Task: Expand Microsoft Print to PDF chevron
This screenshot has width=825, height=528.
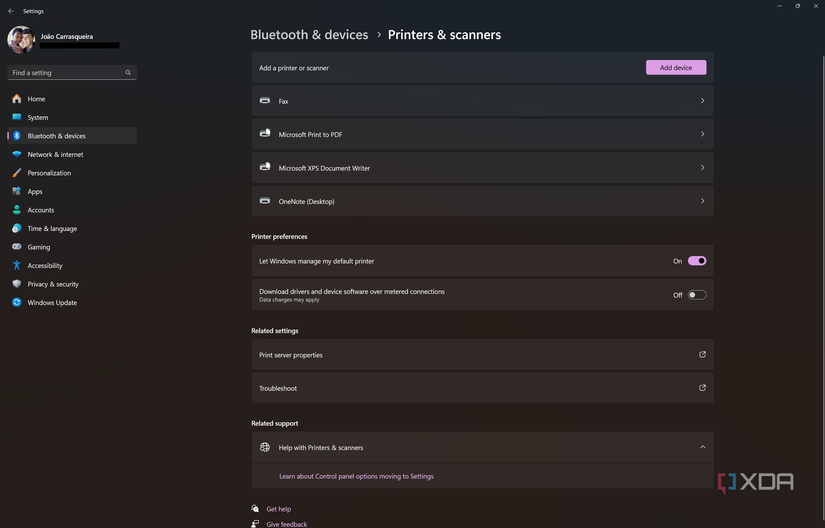Action: click(x=702, y=134)
